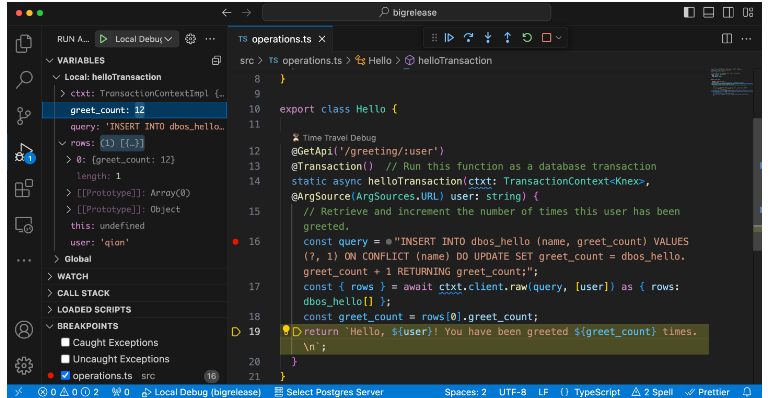770x398 pixels.
Task: Split the editor right
Action: tap(727, 39)
